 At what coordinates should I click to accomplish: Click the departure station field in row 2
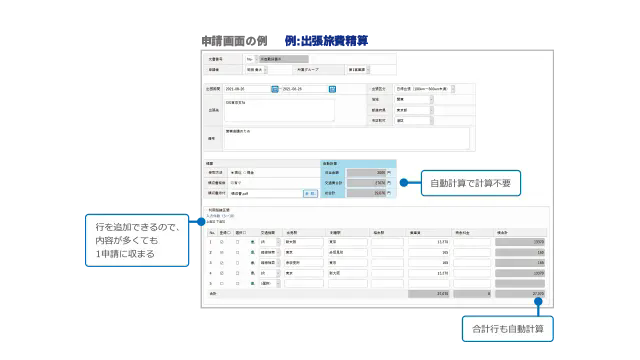(x=304, y=253)
